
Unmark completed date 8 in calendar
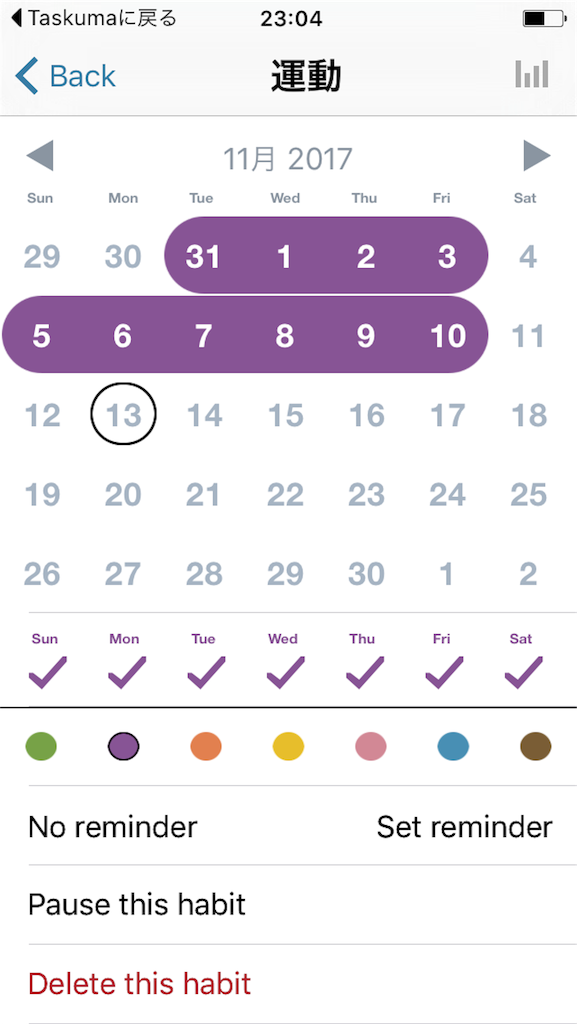tap(284, 336)
